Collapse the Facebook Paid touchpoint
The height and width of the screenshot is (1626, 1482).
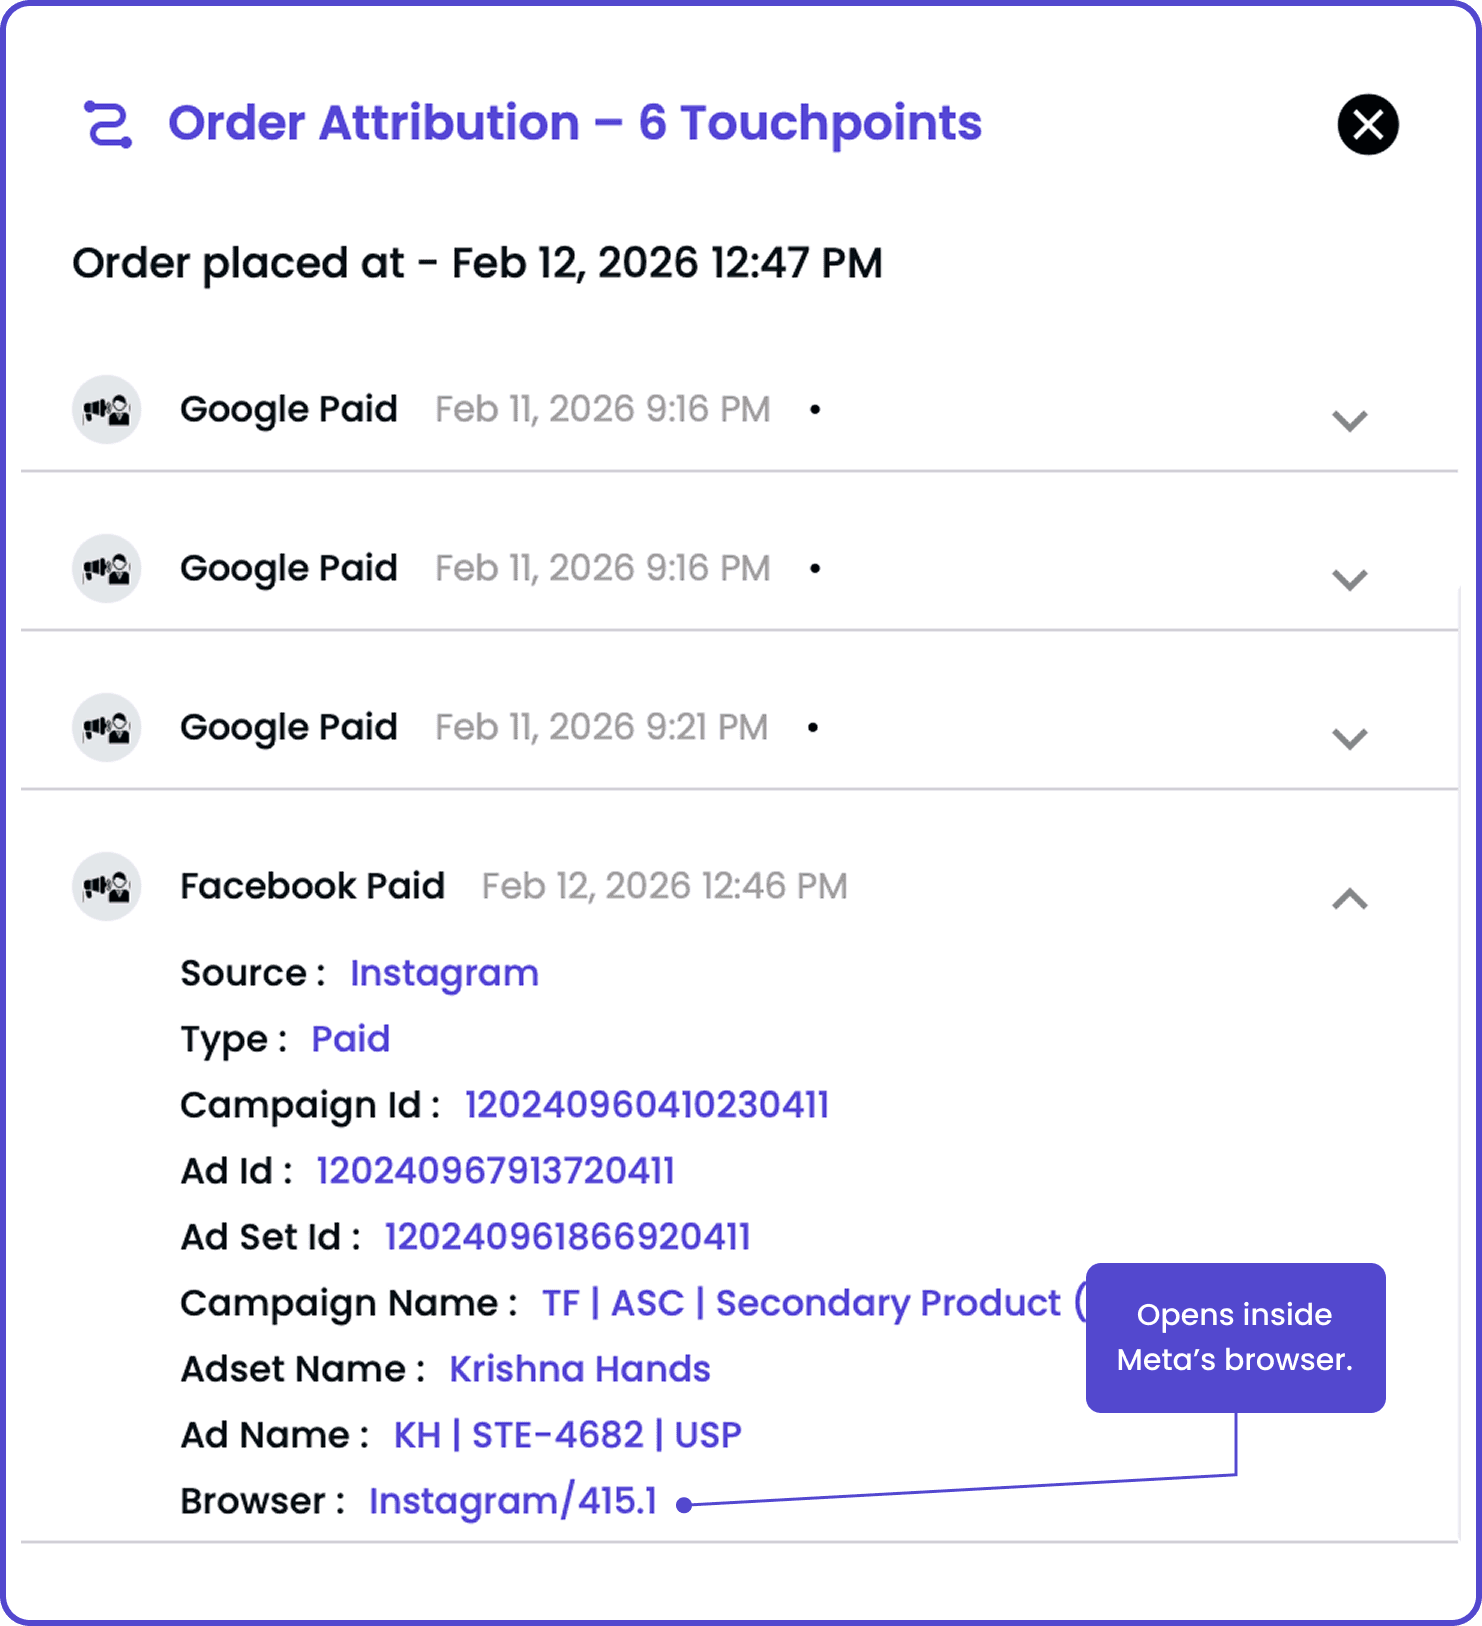[1350, 898]
